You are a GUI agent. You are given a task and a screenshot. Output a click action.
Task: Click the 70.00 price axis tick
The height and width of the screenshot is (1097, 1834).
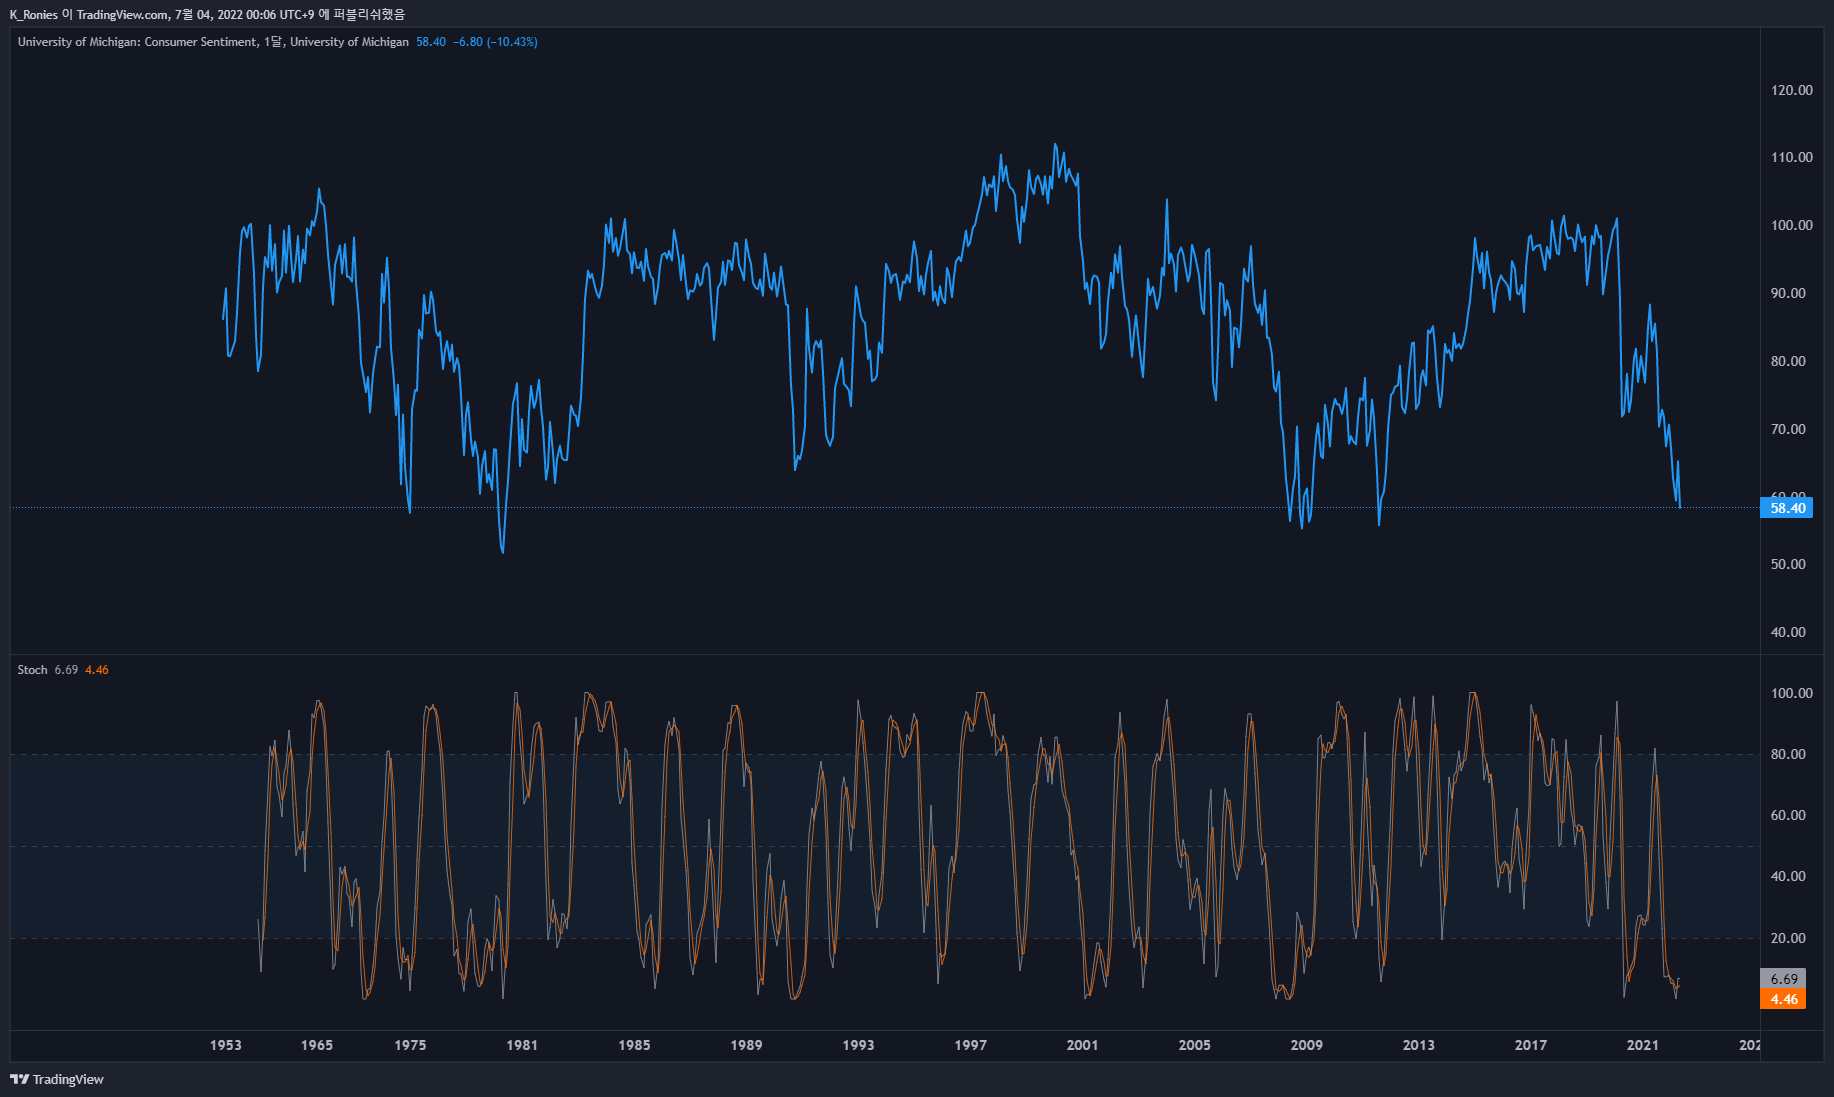(1788, 429)
